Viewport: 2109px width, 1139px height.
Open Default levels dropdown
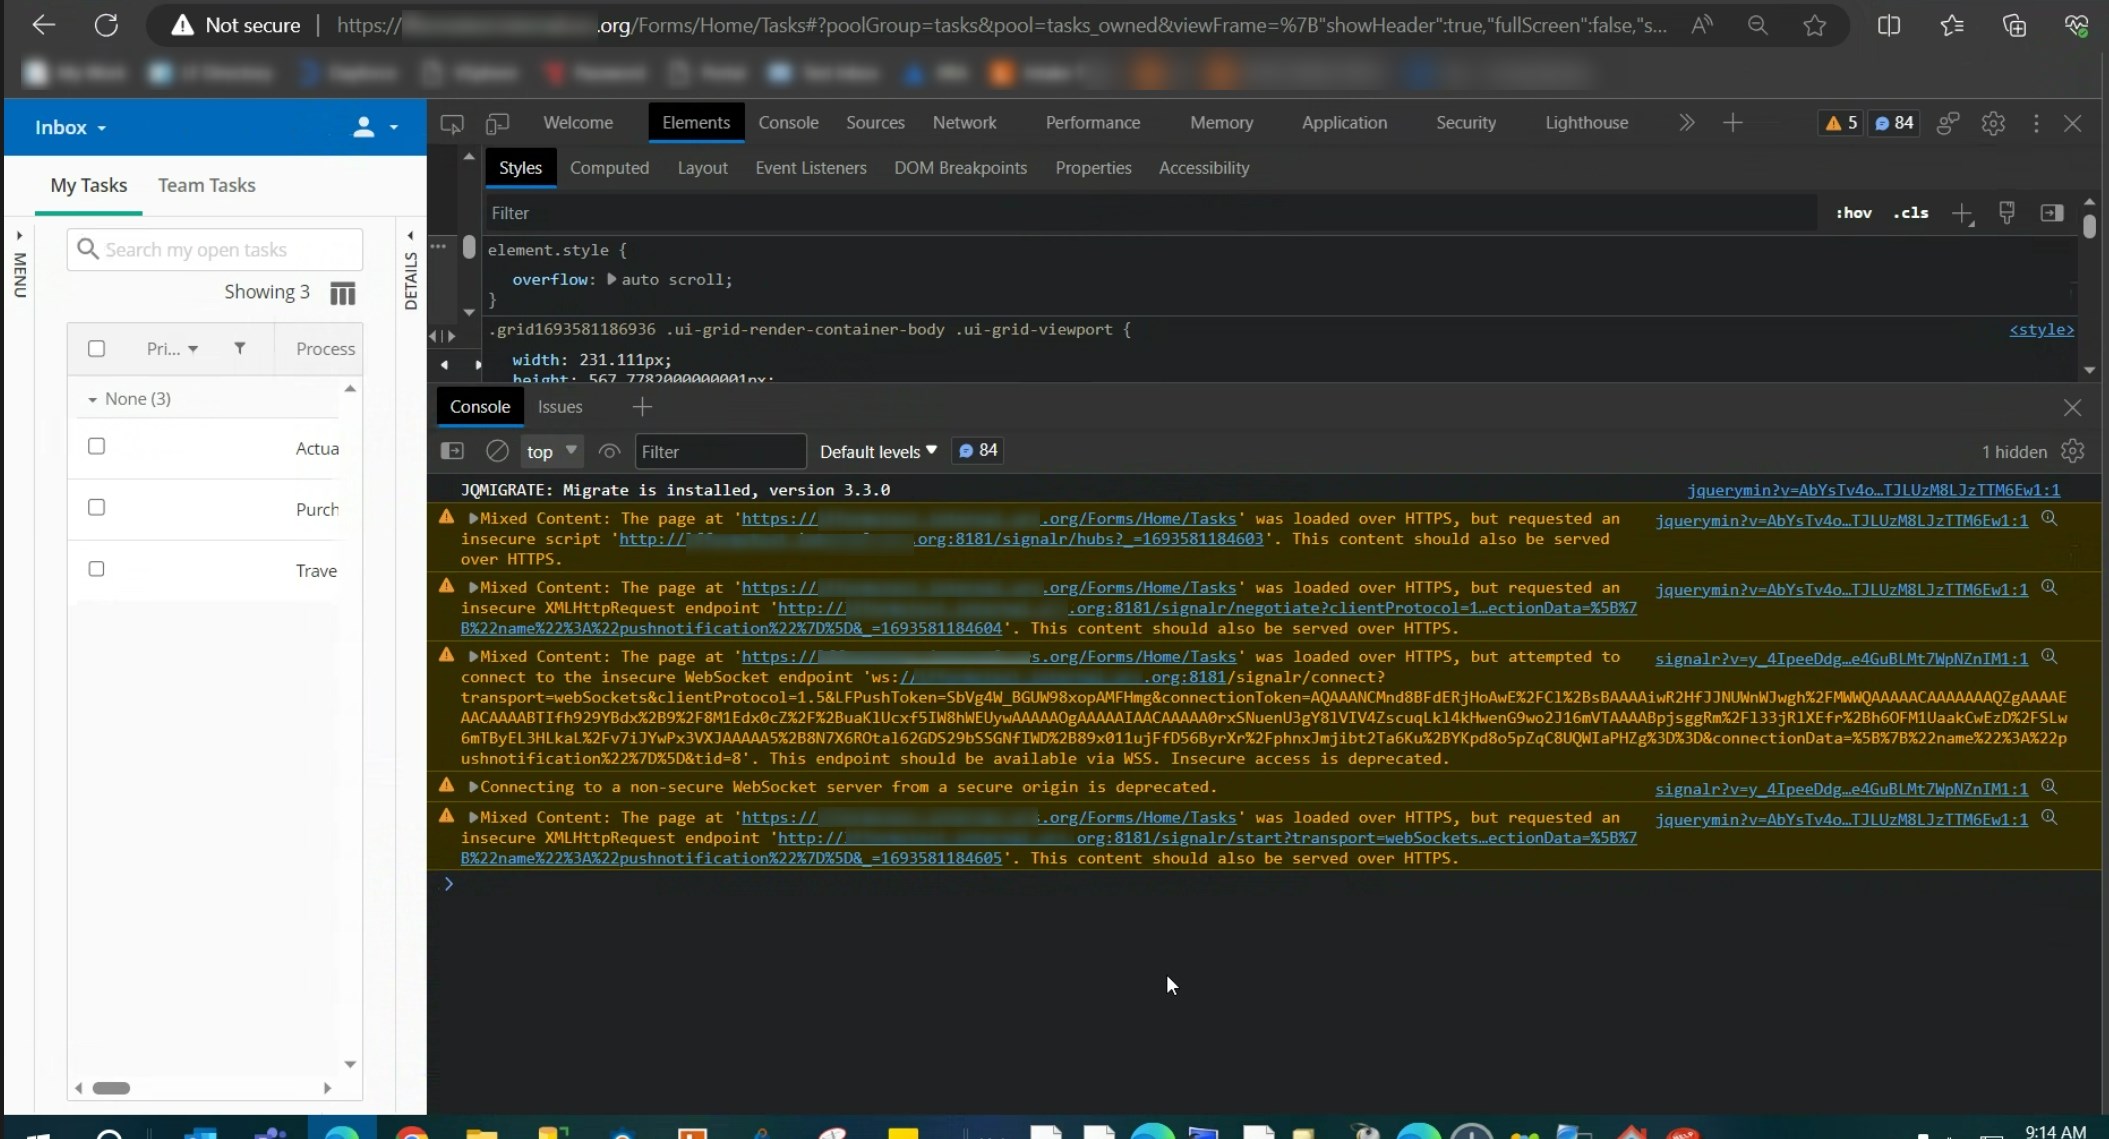tap(878, 451)
